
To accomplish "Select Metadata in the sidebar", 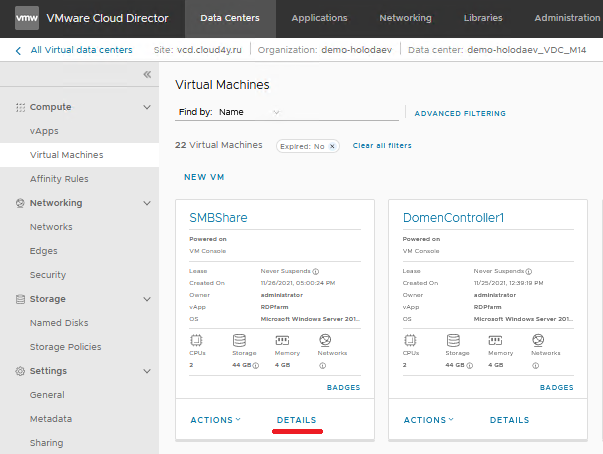I will (51, 419).
